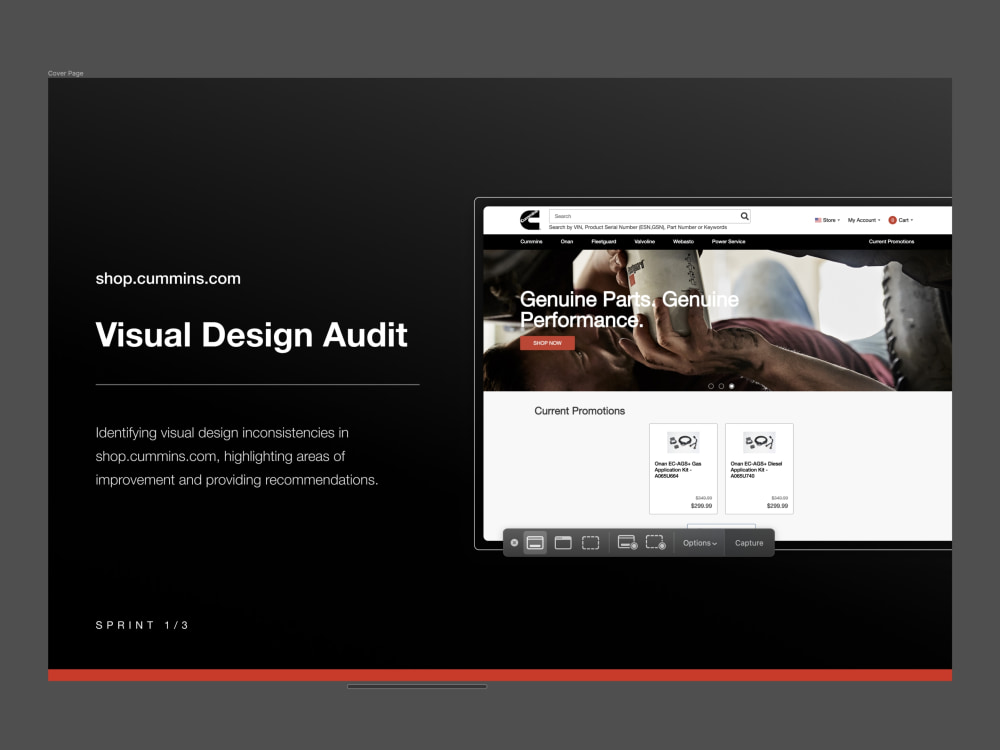This screenshot has height=750, width=1000.
Task: Click the Current Promotions nav link
Action: (891, 242)
